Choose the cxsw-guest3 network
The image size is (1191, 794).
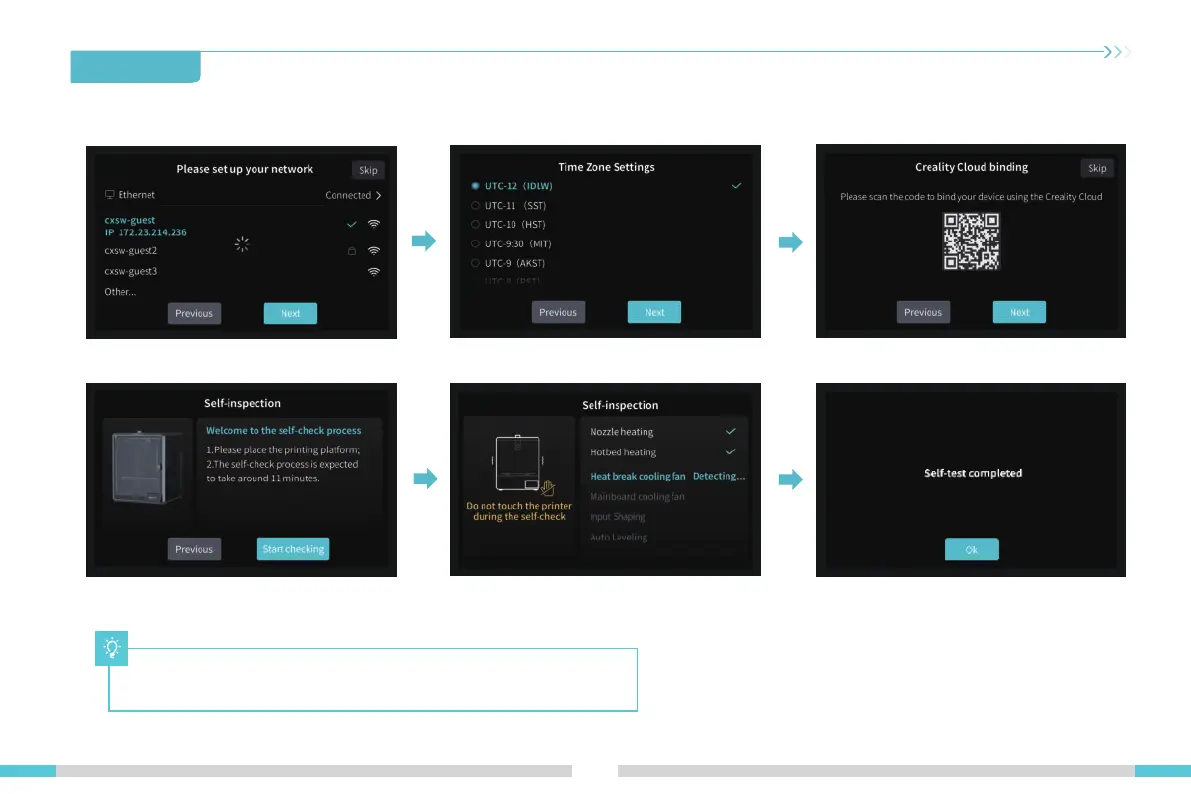pyautogui.click(x=131, y=271)
